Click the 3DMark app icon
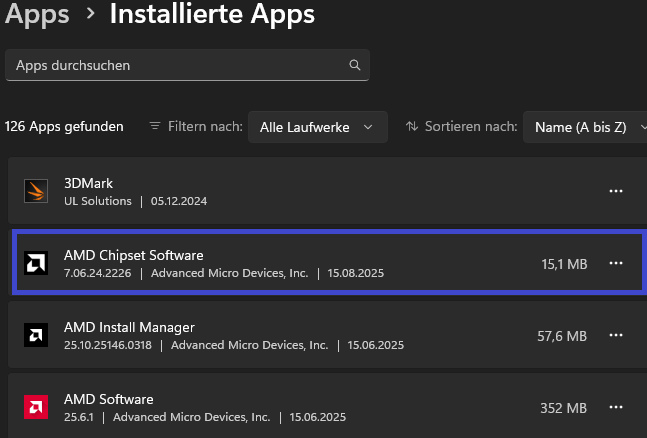647x438 pixels. [x=36, y=191]
